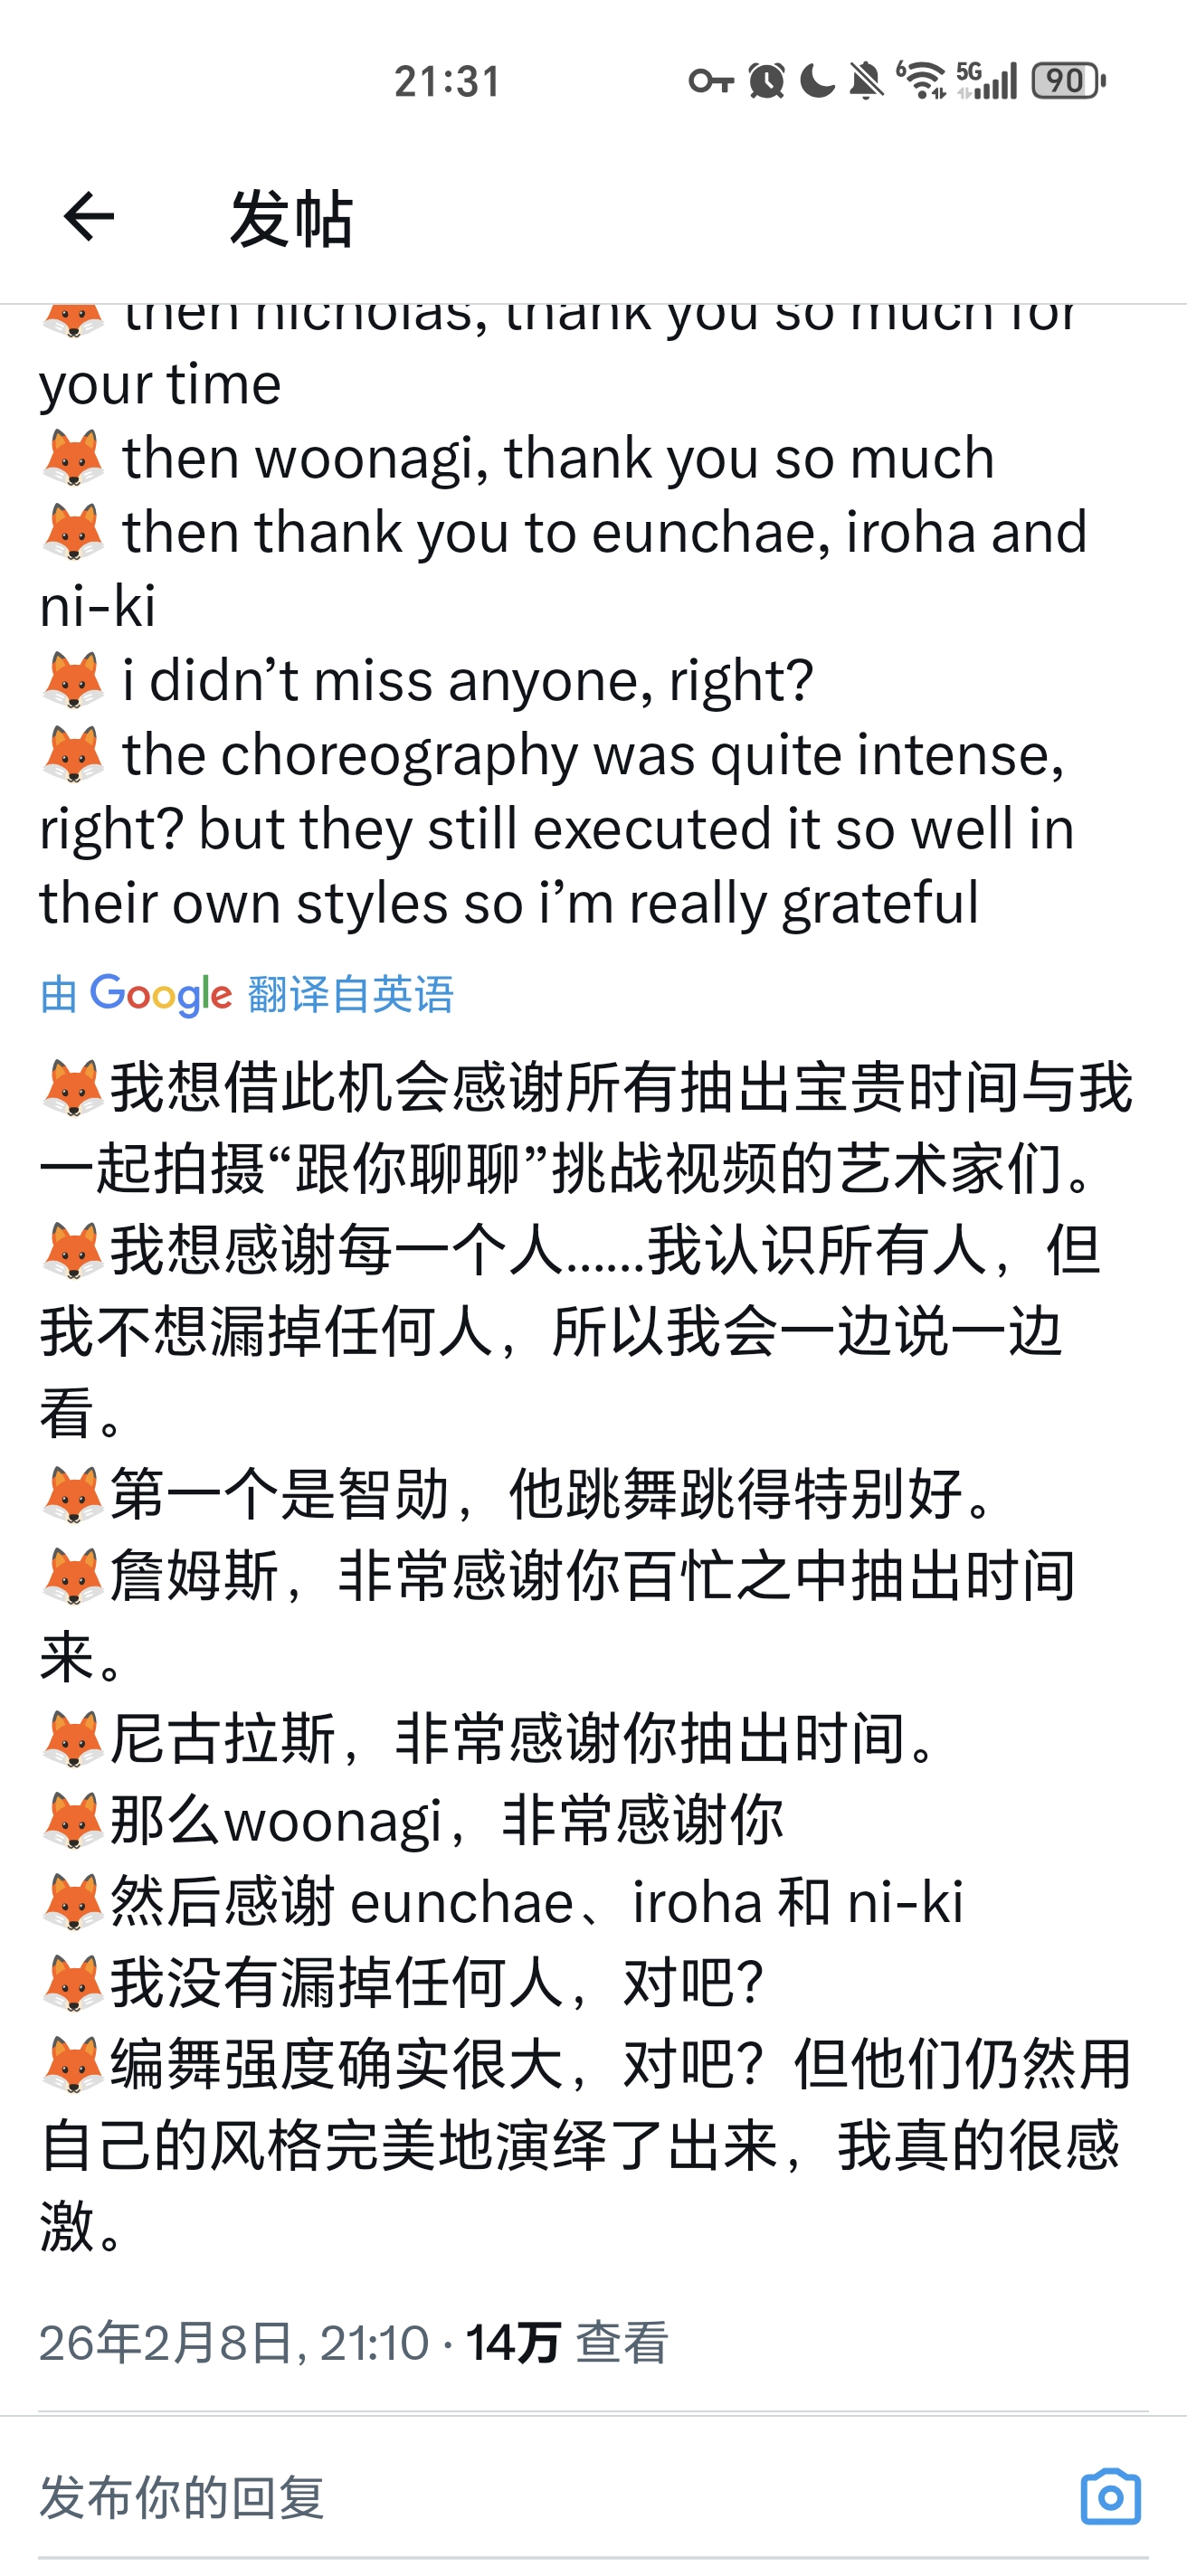Screen dimensions: 1187x2576
Task: Tap the 发帖 page title
Action: point(291,218)
